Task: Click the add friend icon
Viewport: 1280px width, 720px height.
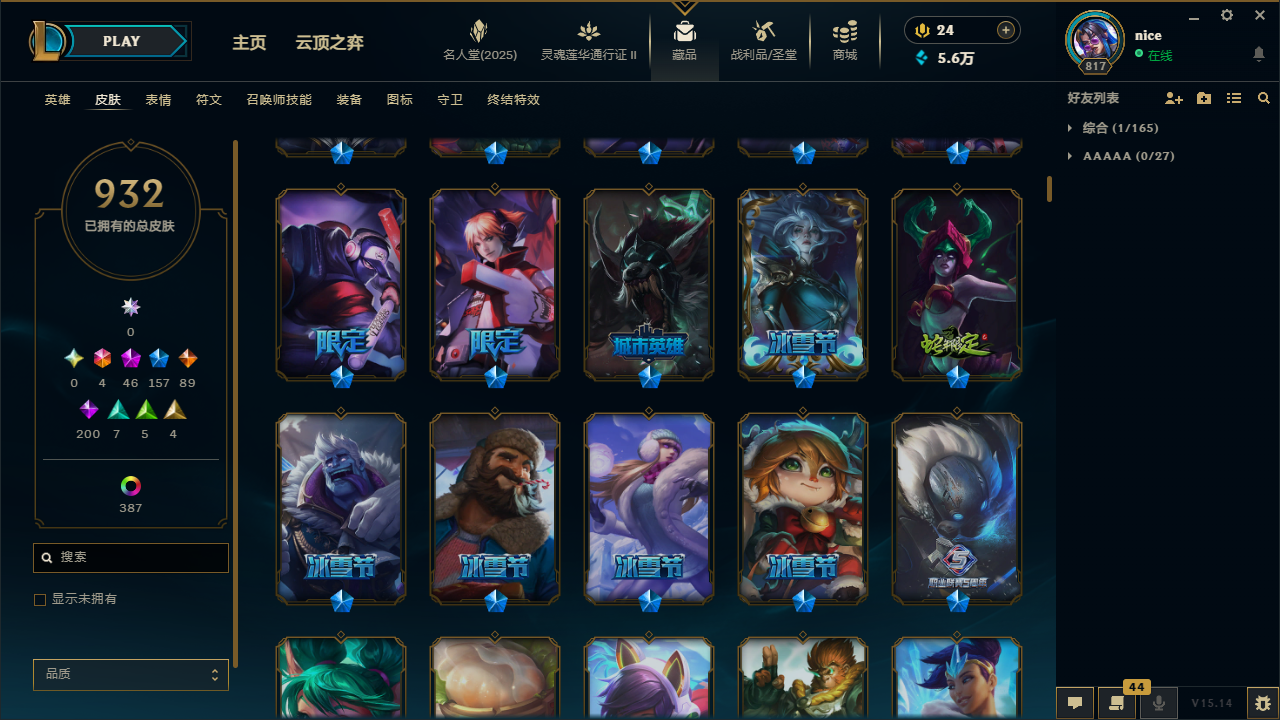Action: point(1174,99)
